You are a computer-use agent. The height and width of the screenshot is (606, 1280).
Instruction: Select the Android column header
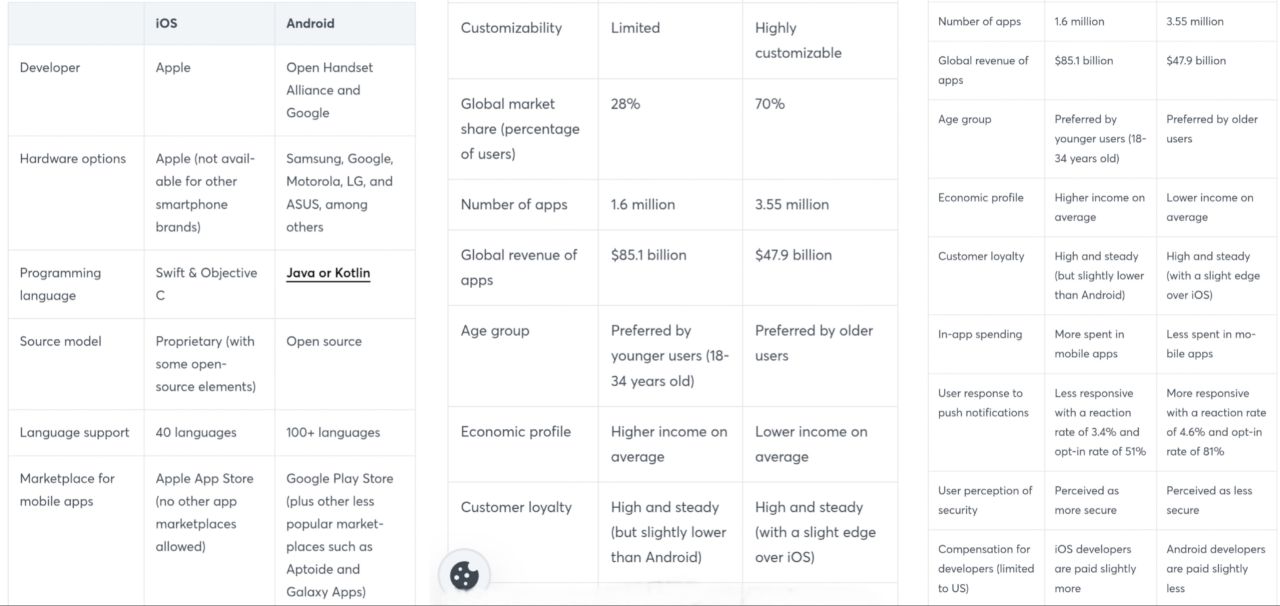310,23
